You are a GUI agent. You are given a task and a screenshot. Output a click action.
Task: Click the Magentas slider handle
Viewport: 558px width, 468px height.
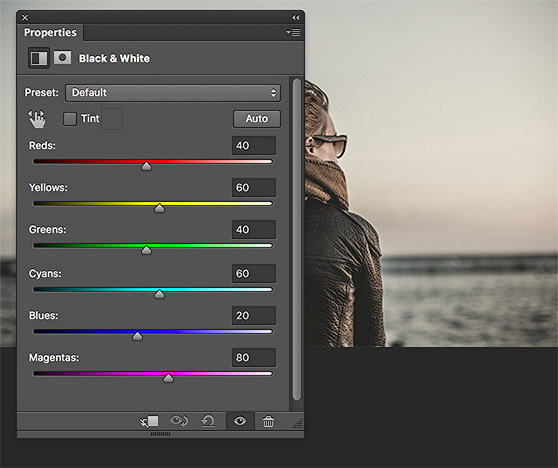[x=168, y=378]
